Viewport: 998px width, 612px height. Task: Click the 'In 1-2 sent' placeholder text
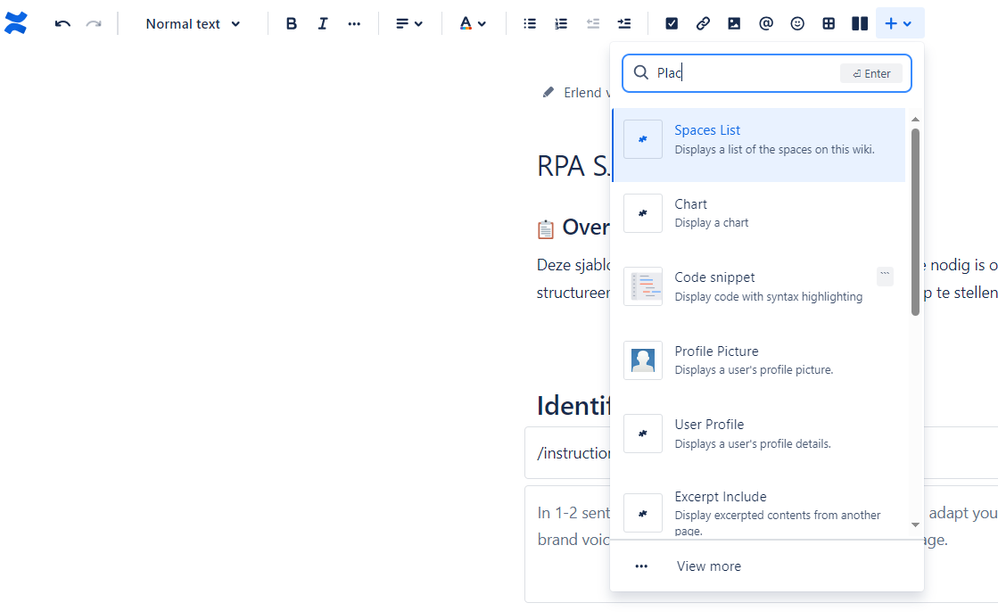573,513
